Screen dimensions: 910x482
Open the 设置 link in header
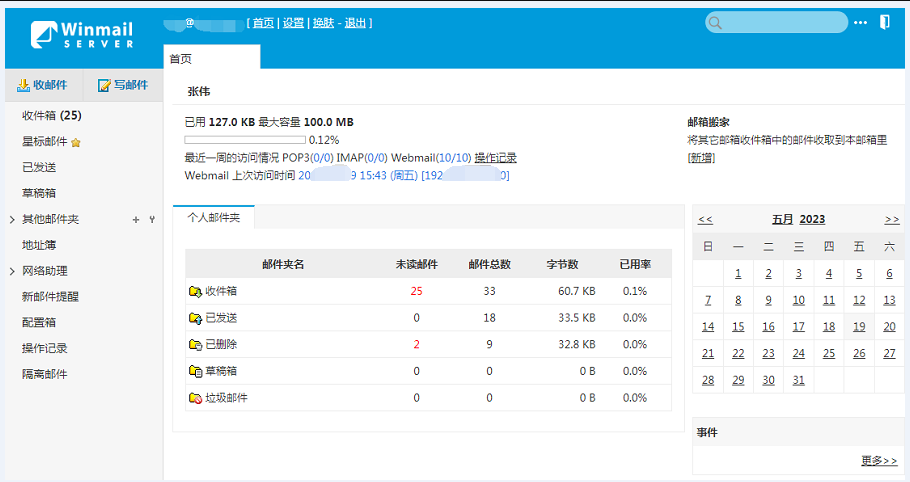coord(293,23)
